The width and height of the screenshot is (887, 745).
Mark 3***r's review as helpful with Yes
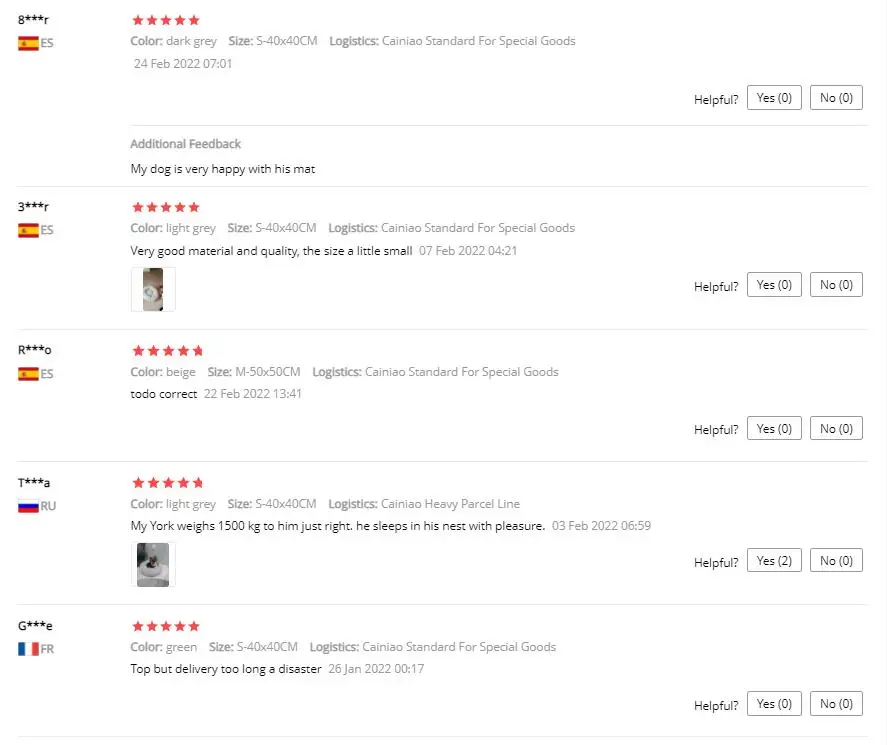(x=774, y=285)
